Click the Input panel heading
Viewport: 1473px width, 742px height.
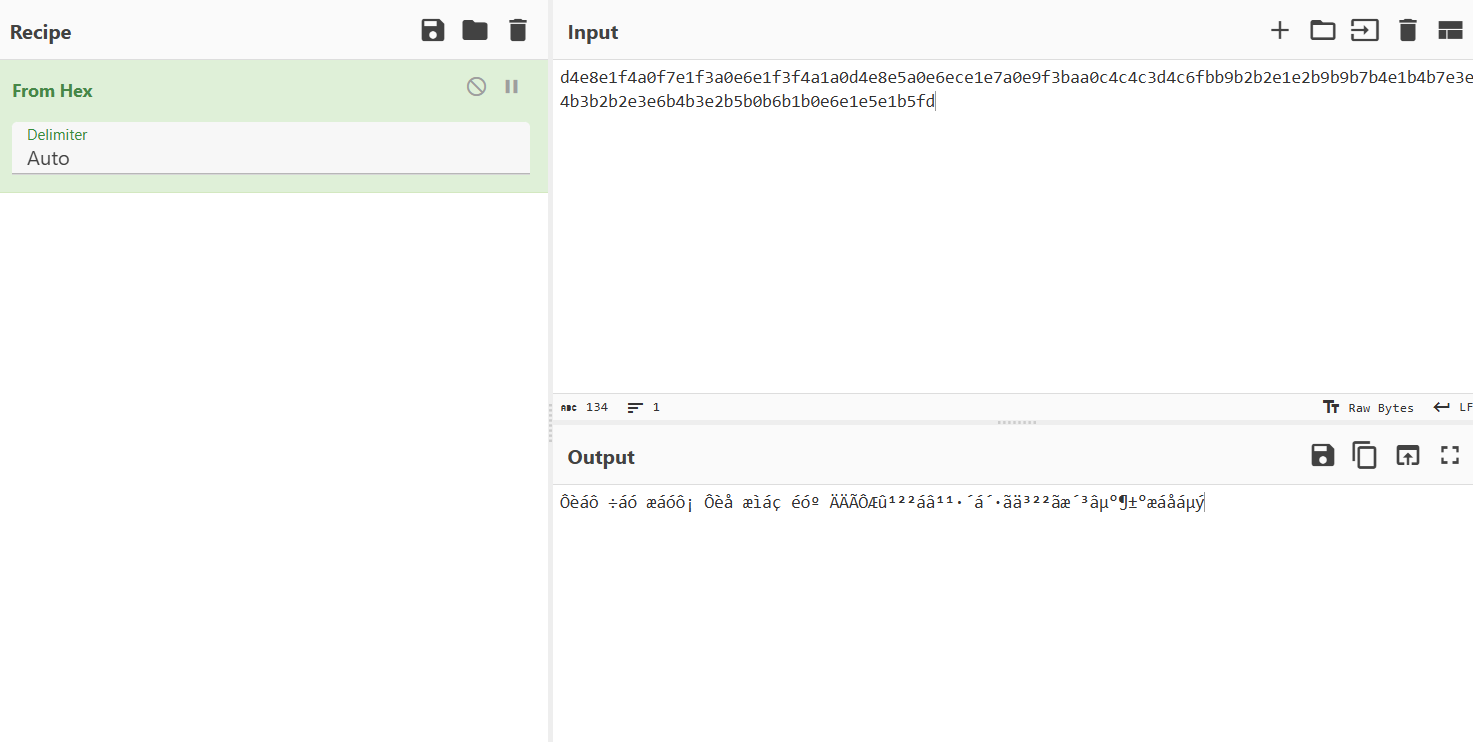click(593, 32)
